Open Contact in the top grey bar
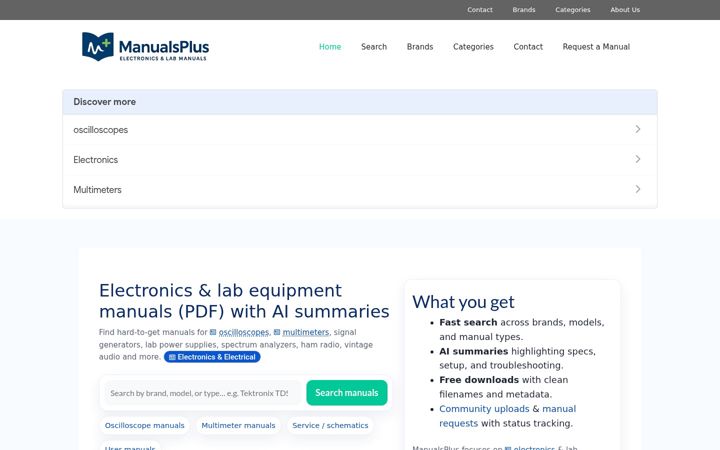The width and height of the screenshot is (720, 450). (x=480, y=10)
